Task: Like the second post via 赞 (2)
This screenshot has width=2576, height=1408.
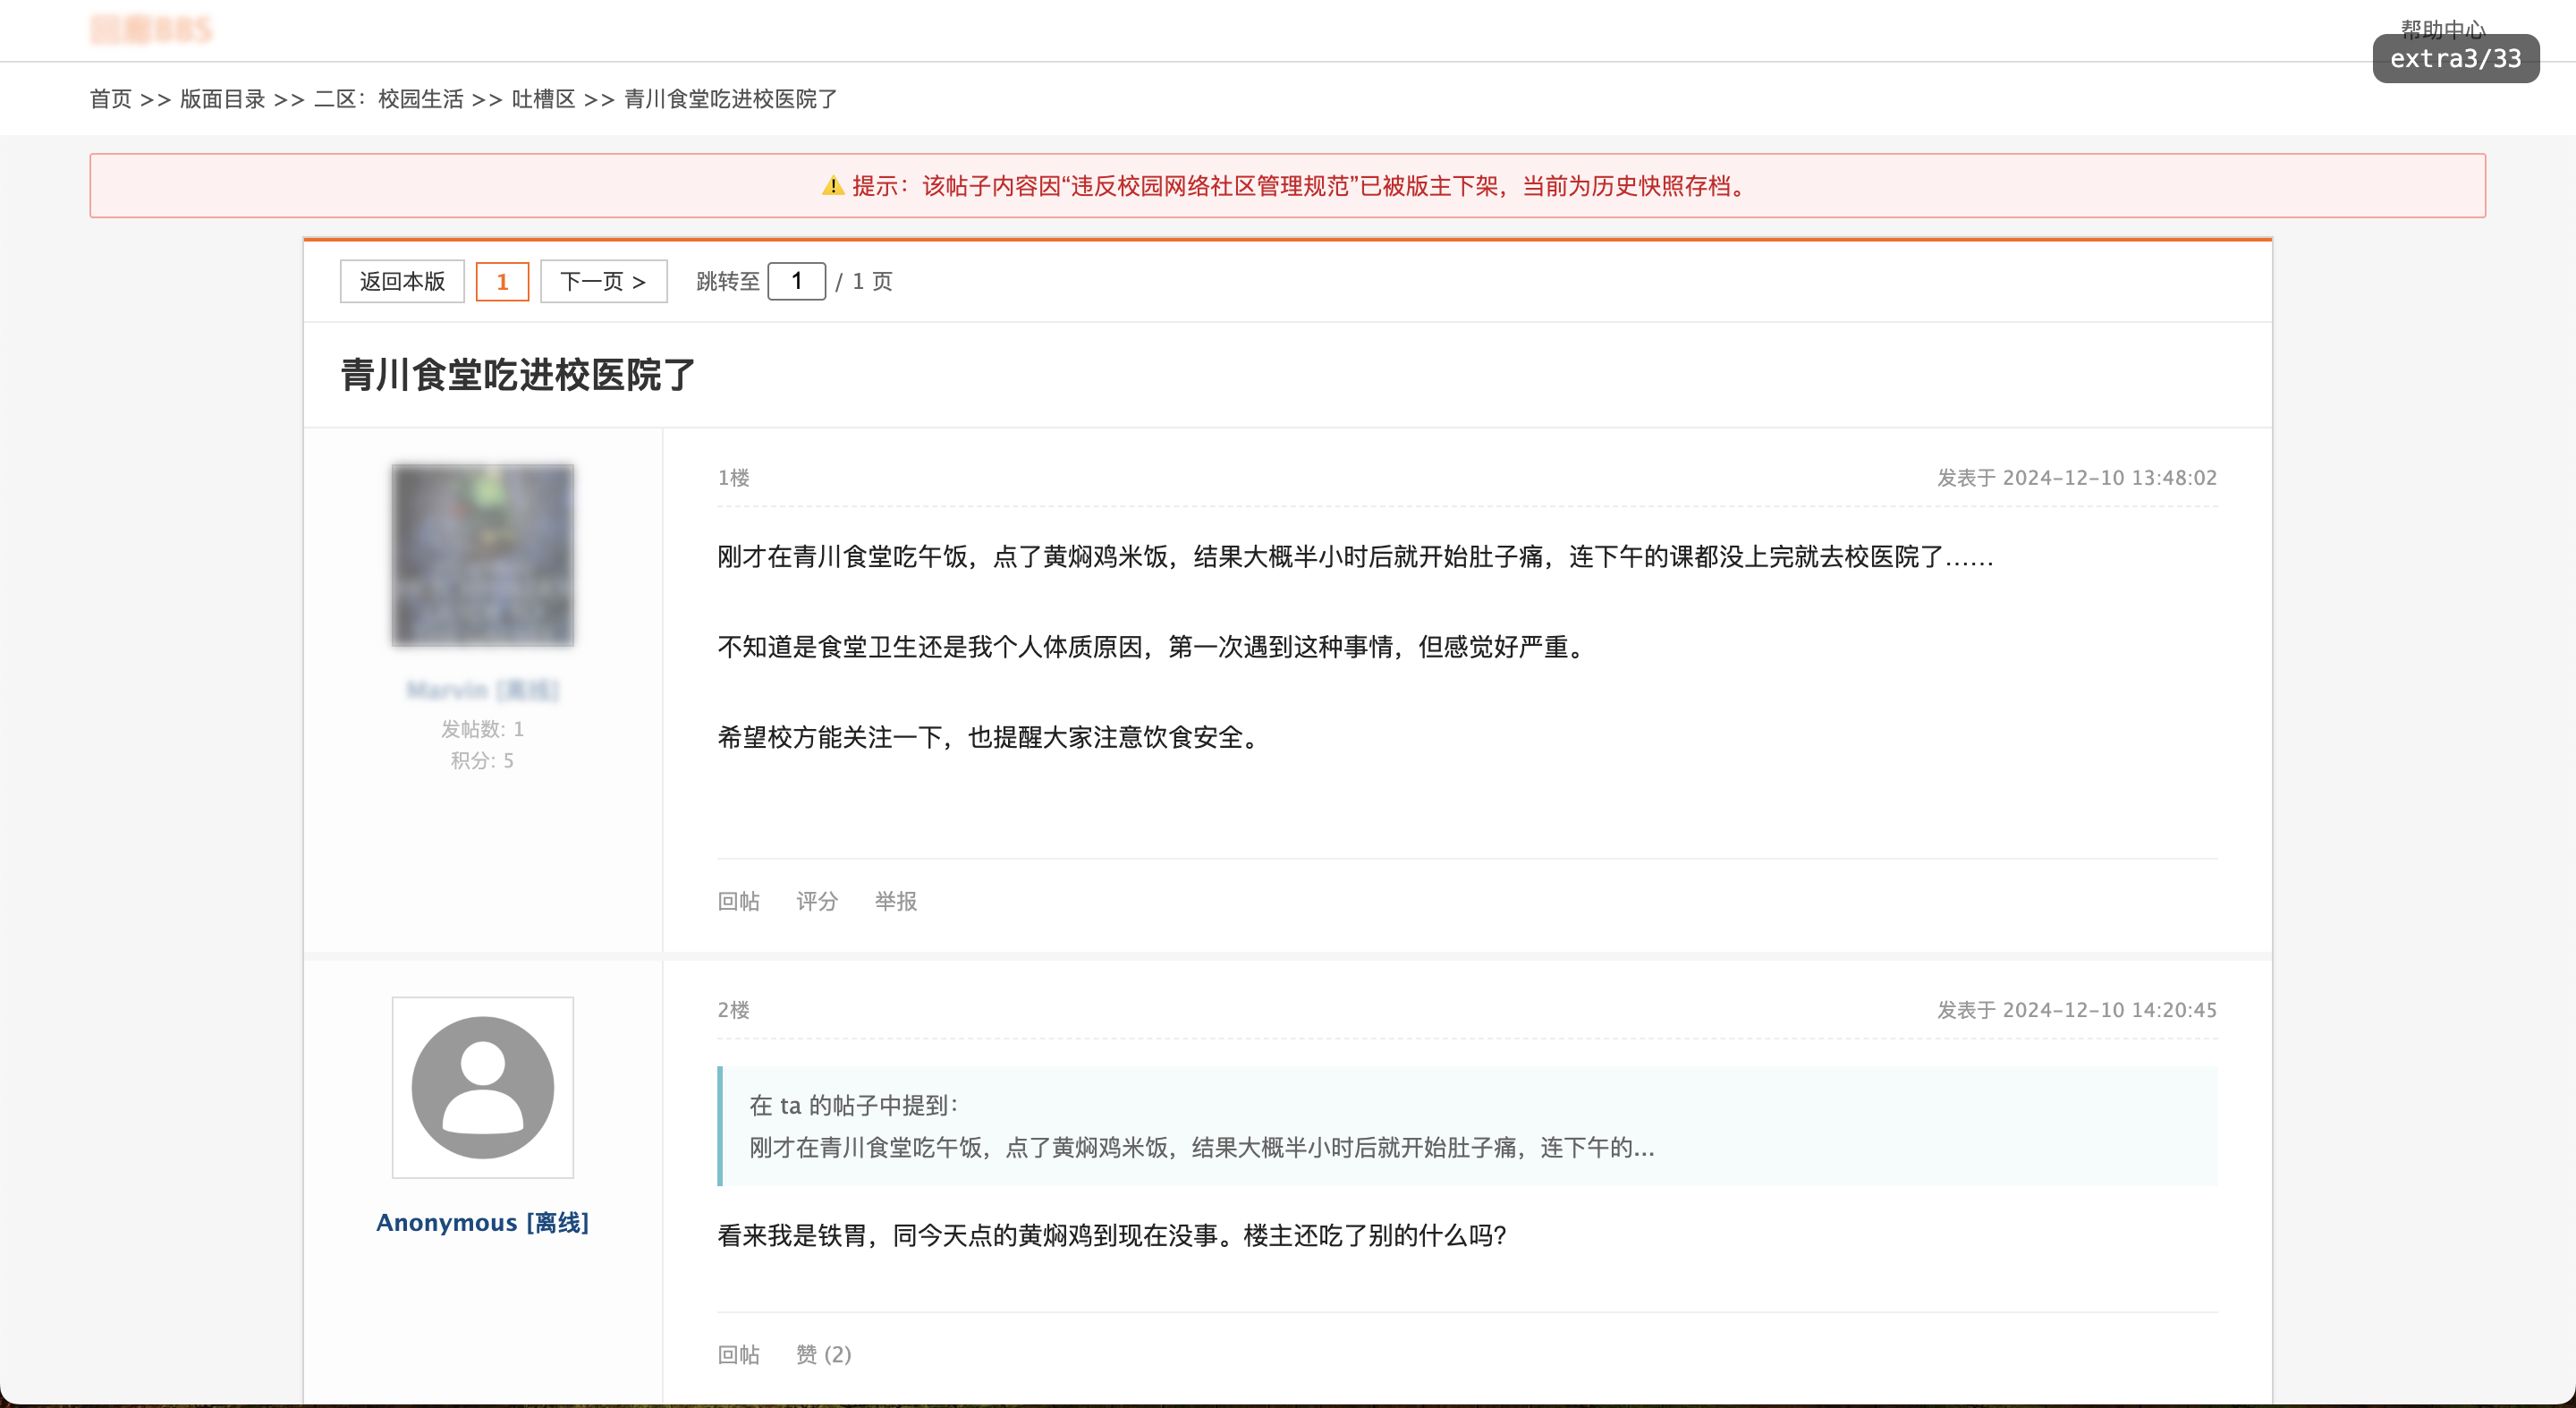Action: coord(823,1354)
